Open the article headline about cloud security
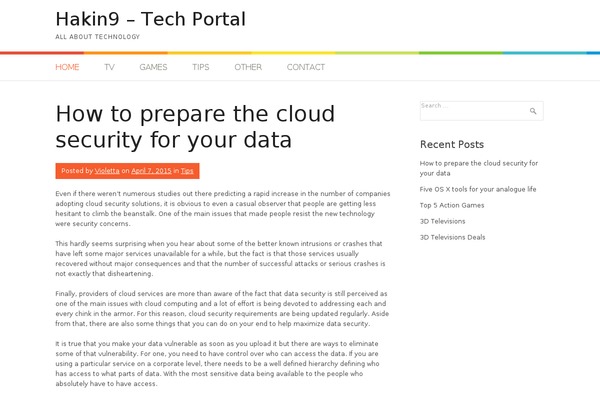600x400 pixels. point(195,127)
